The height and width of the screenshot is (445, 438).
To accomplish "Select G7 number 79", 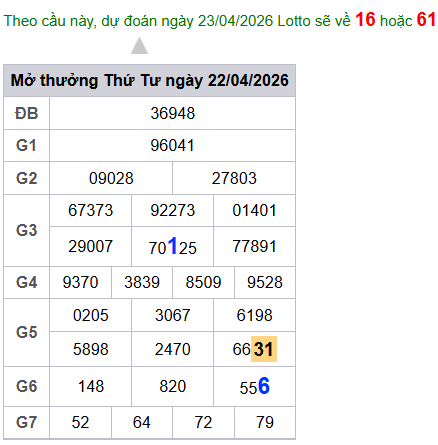I will [265, 422].
